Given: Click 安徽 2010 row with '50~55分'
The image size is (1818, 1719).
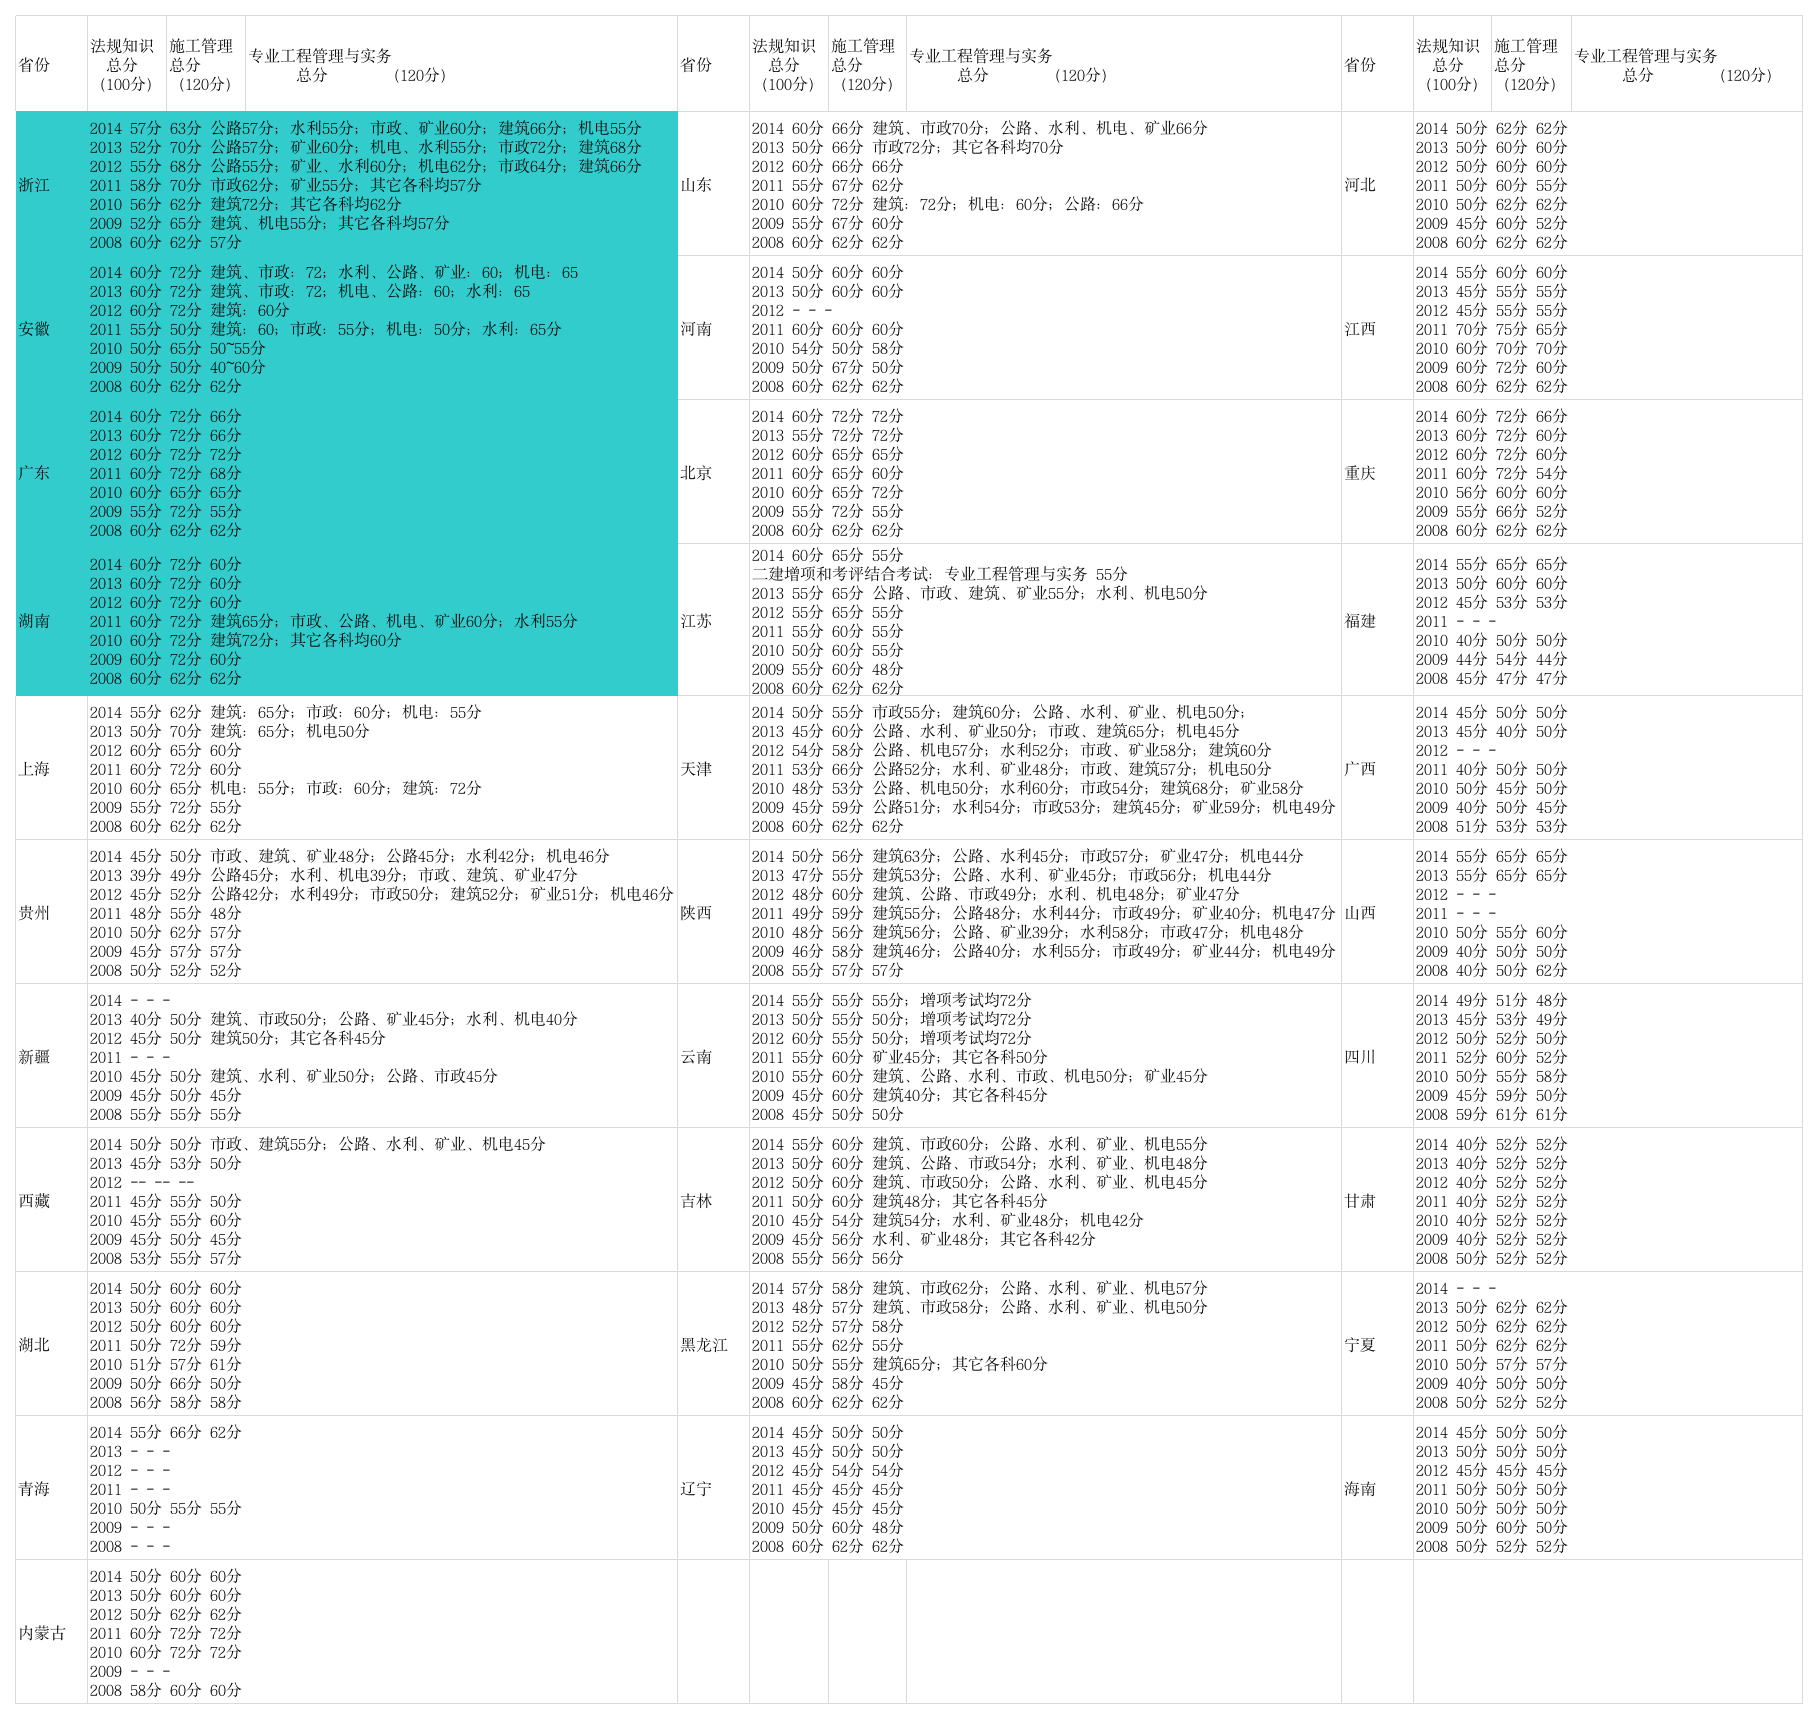Looking at the screenshot, I should [178, 348].
